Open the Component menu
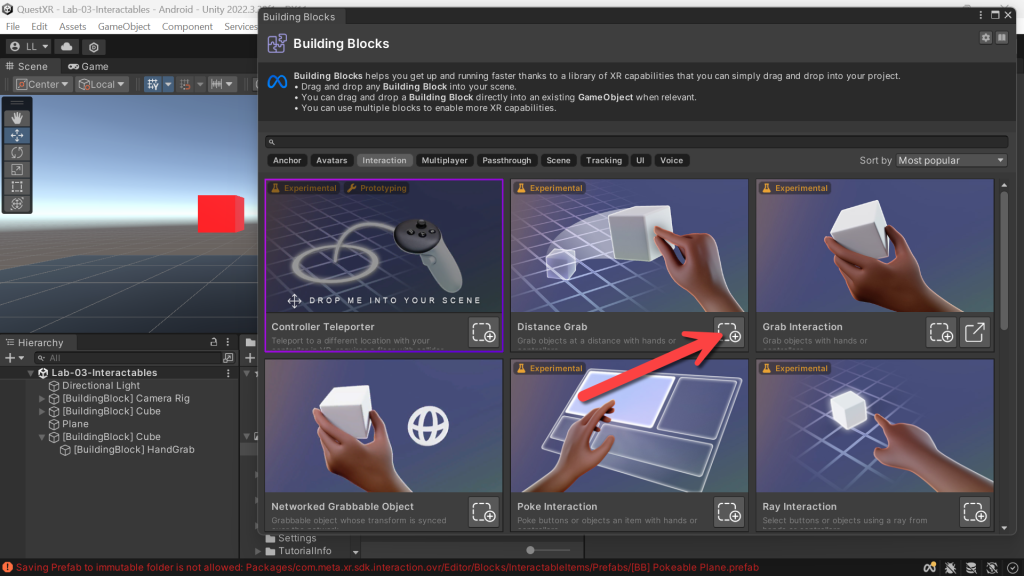Screen dimensions: 1024x576 coord(187,27)
